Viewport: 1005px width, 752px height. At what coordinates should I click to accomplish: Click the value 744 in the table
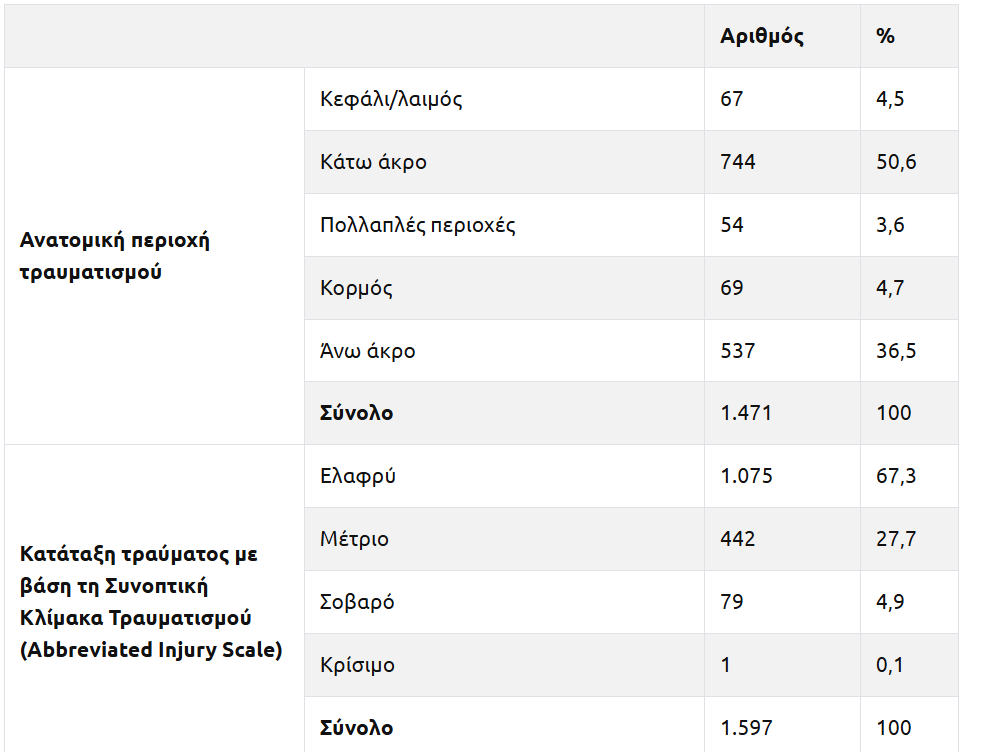(x=738, y=162)
